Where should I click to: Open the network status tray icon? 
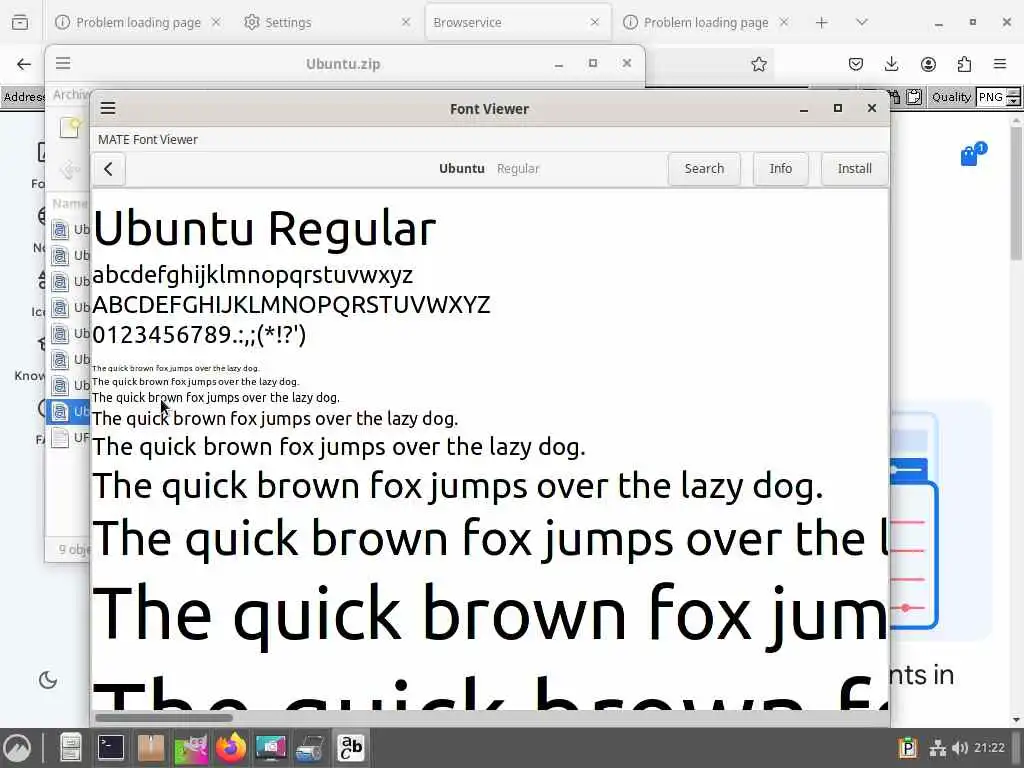938,748
